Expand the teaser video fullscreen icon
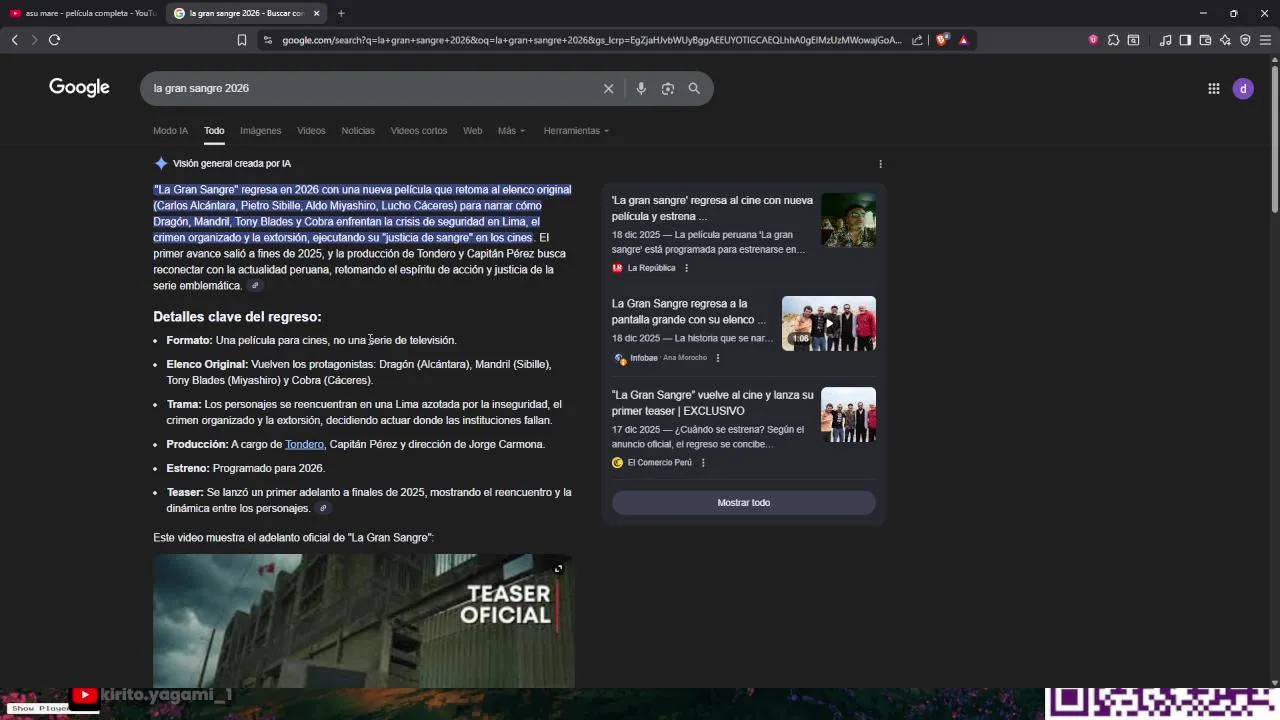This screenshot has height=720, width=1280. [558, 569]
